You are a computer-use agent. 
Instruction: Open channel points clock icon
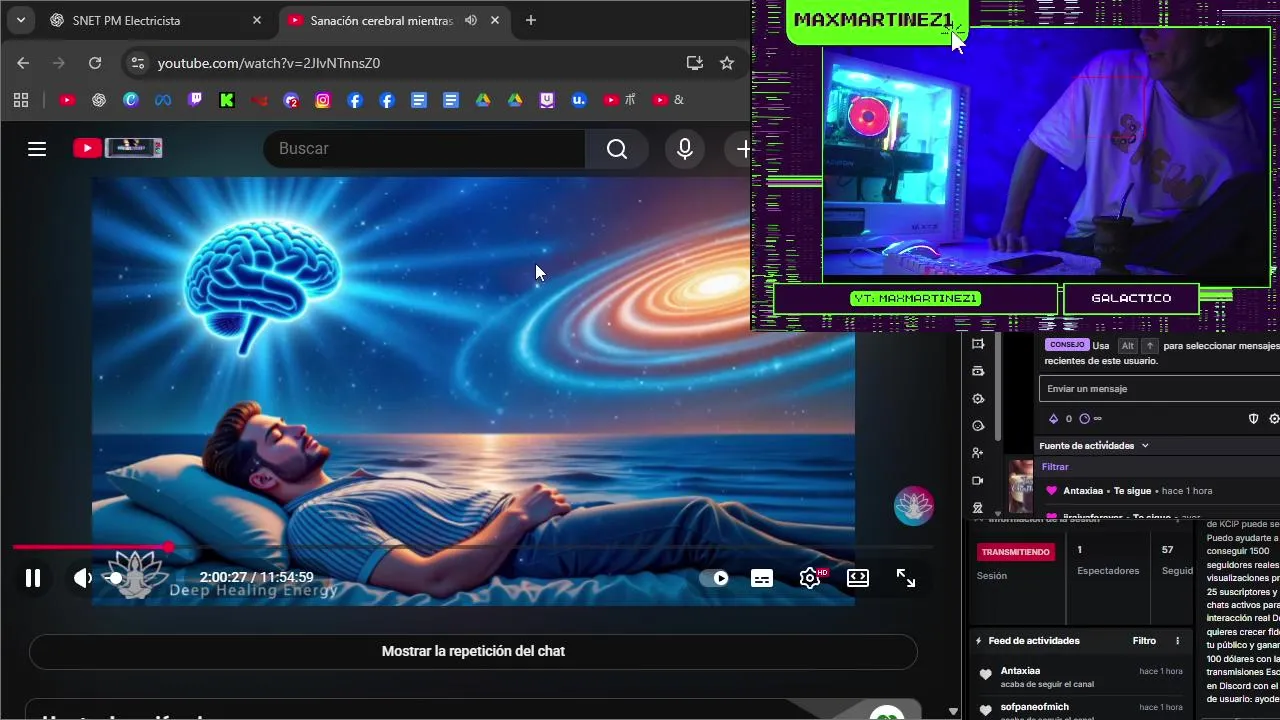pos(1085,419)
